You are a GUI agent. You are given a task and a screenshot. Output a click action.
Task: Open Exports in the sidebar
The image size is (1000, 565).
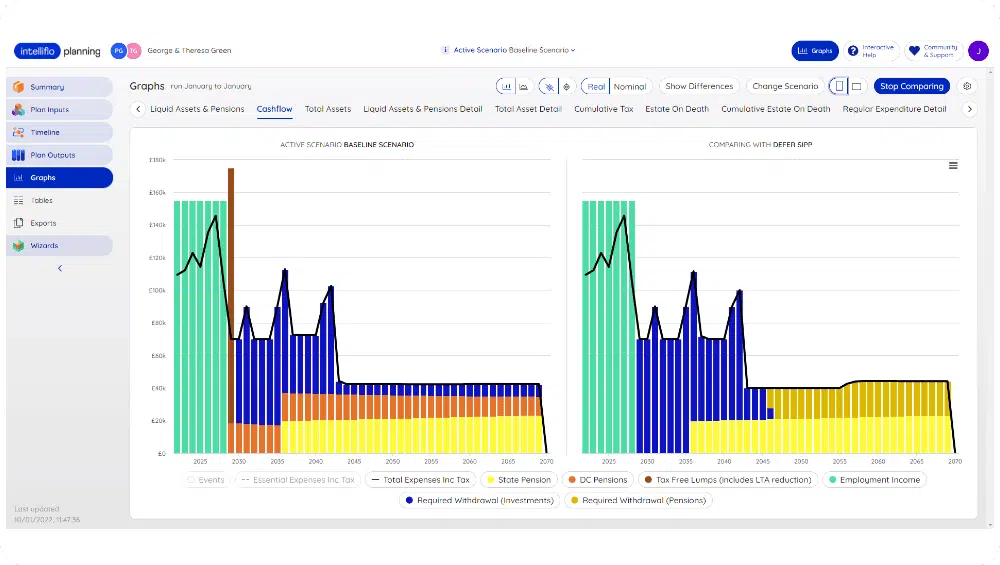click(x=60, y=223)
